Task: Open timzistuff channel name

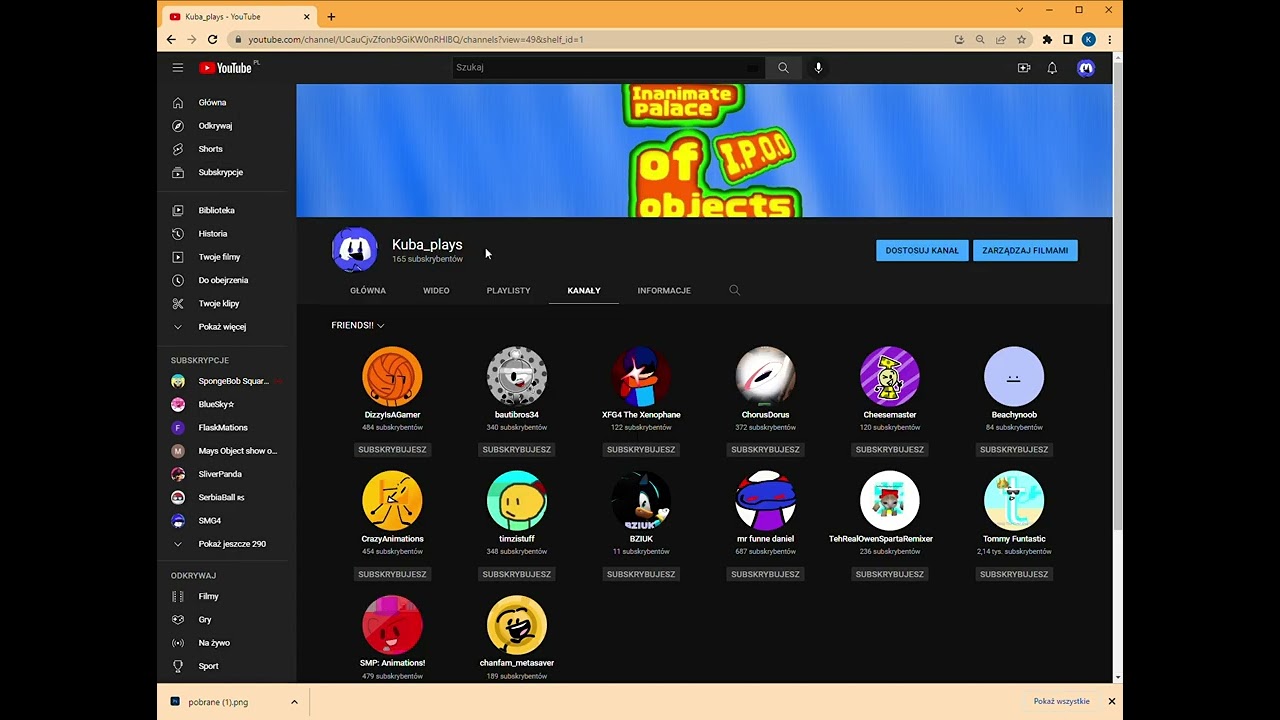Action: click(516, 539)
